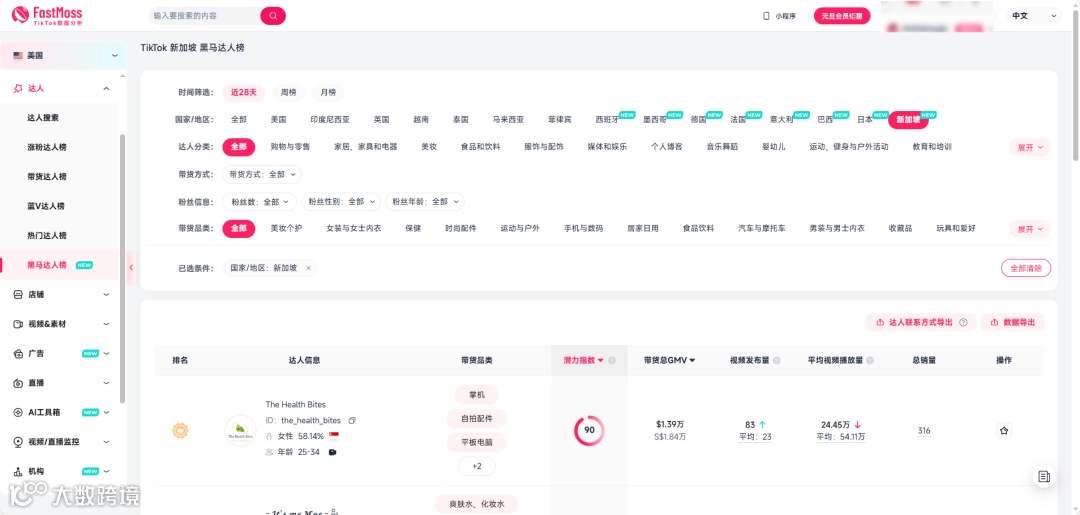Remove the 国家/地区：新加坡 filter tag

pos(309,268)
